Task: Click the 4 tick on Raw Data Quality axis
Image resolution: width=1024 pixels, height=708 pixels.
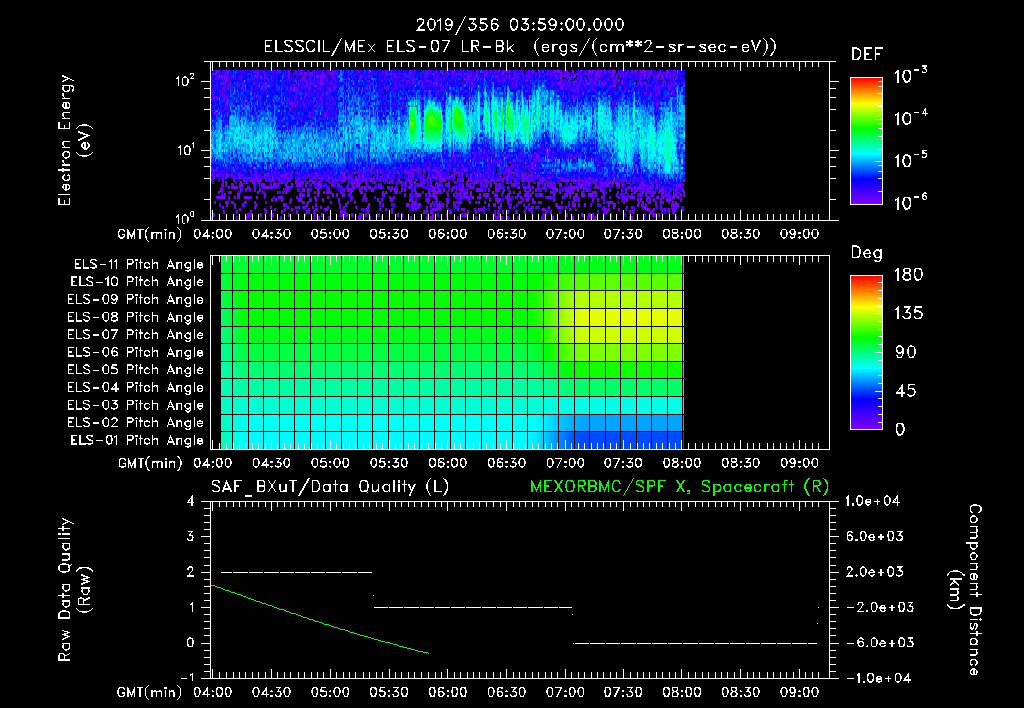Action: [191, 501]
